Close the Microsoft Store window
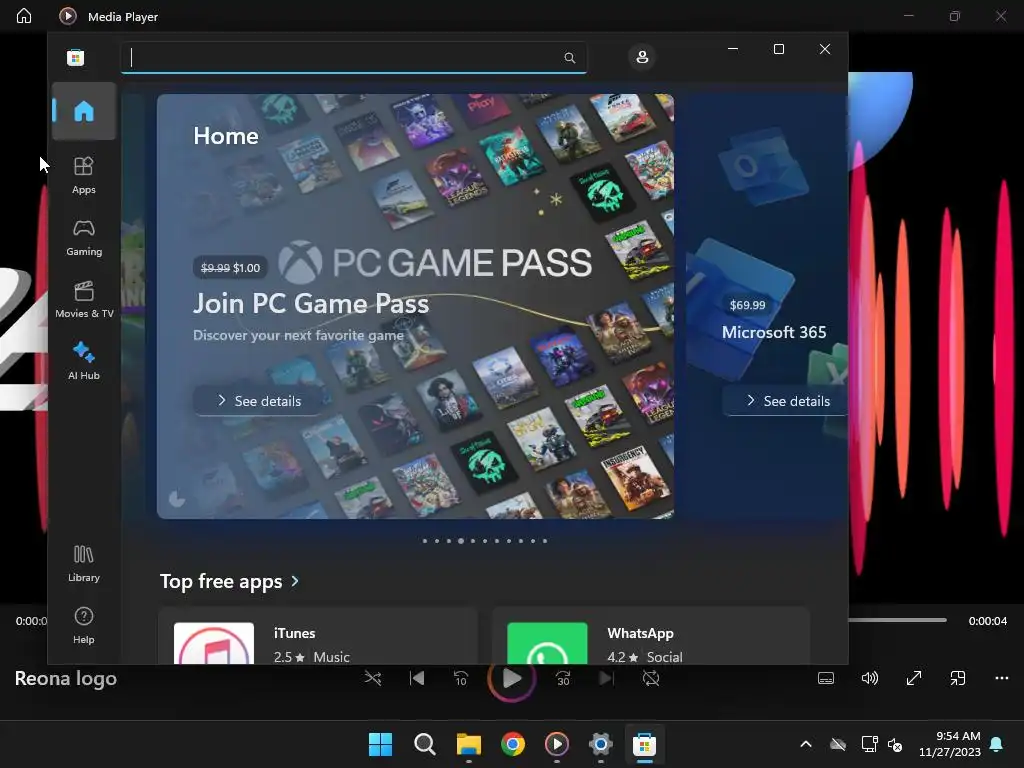Screen dimensions: 1024x768 [825, 49]
